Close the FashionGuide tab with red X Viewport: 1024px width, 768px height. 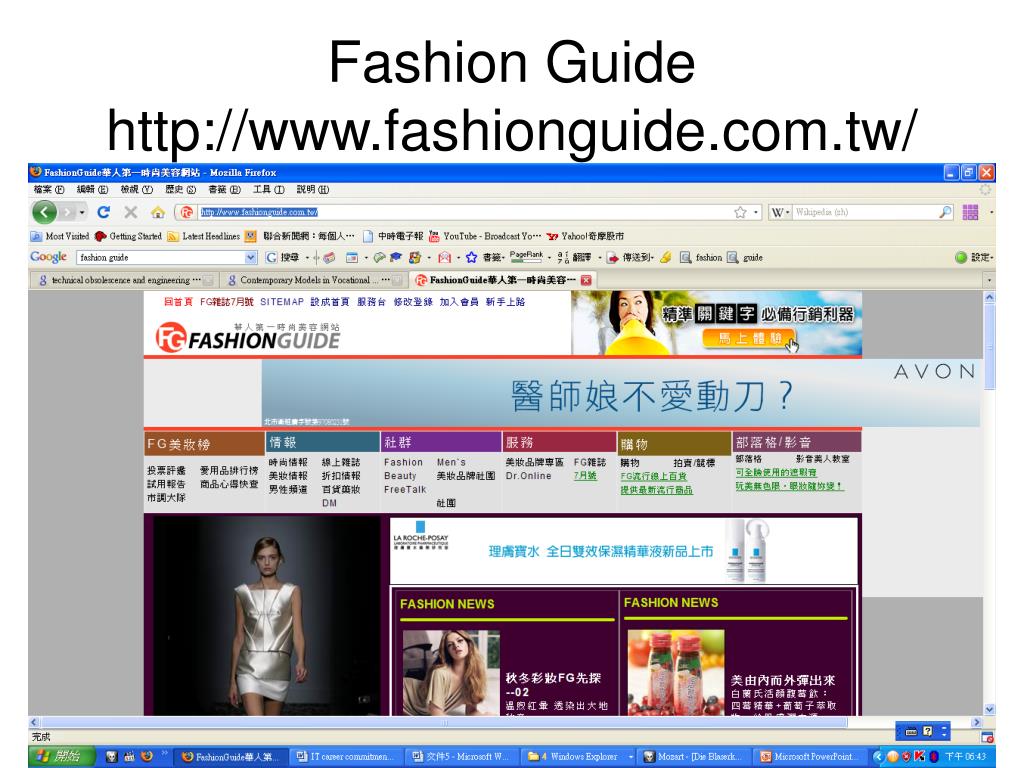(x=586, y=280)
